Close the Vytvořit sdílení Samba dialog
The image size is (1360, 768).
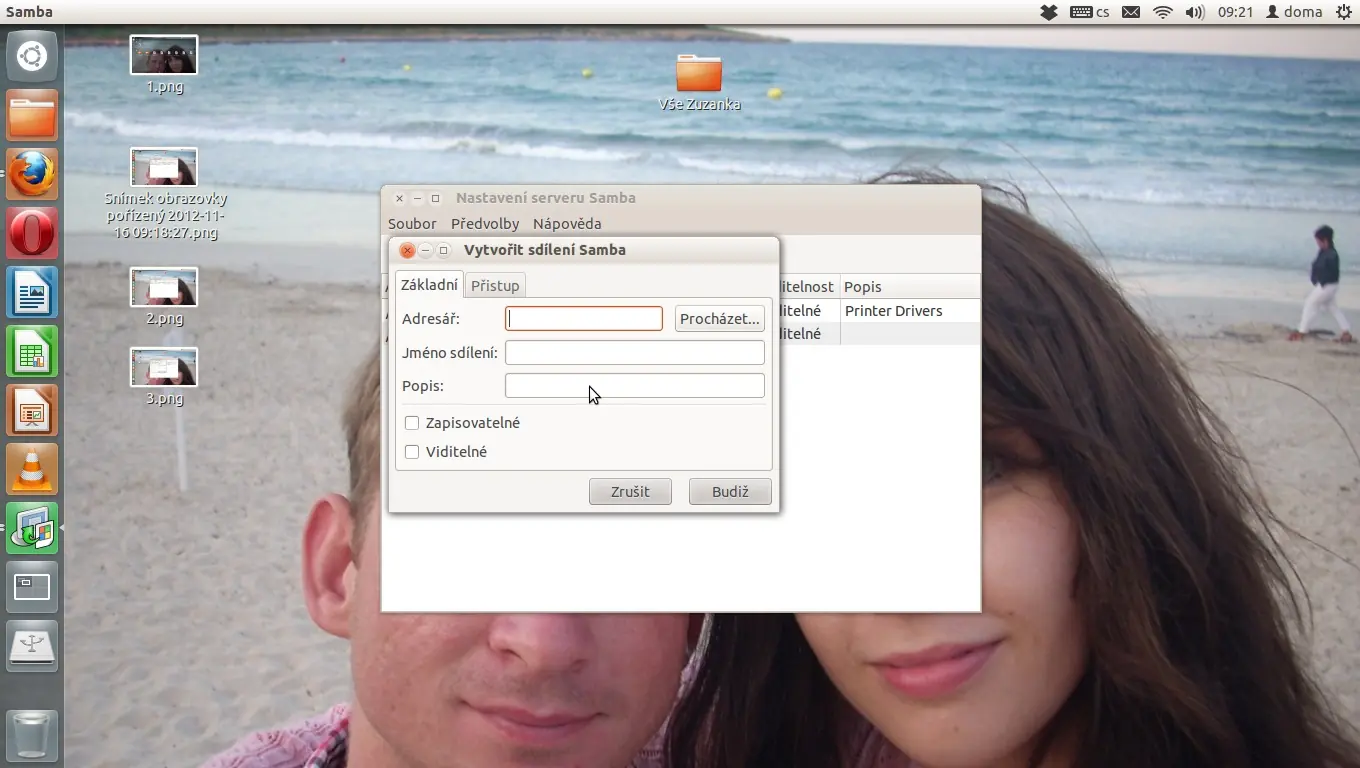pos(407,250)
